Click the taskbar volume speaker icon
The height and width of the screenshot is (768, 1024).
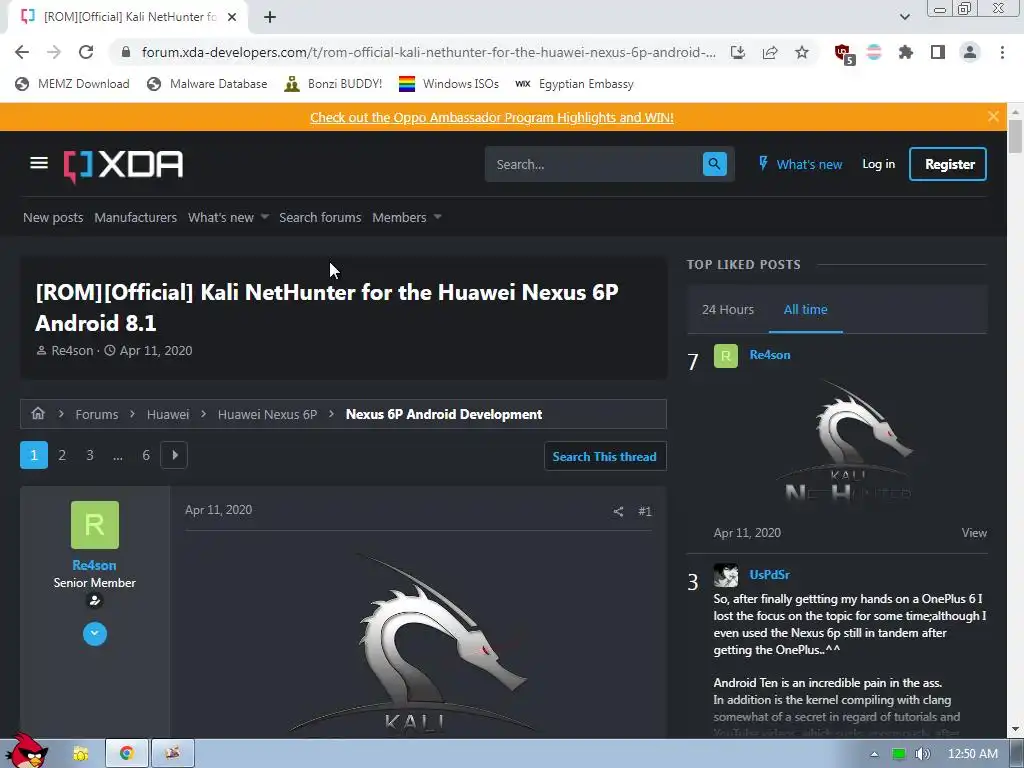[x=923, y=754]
